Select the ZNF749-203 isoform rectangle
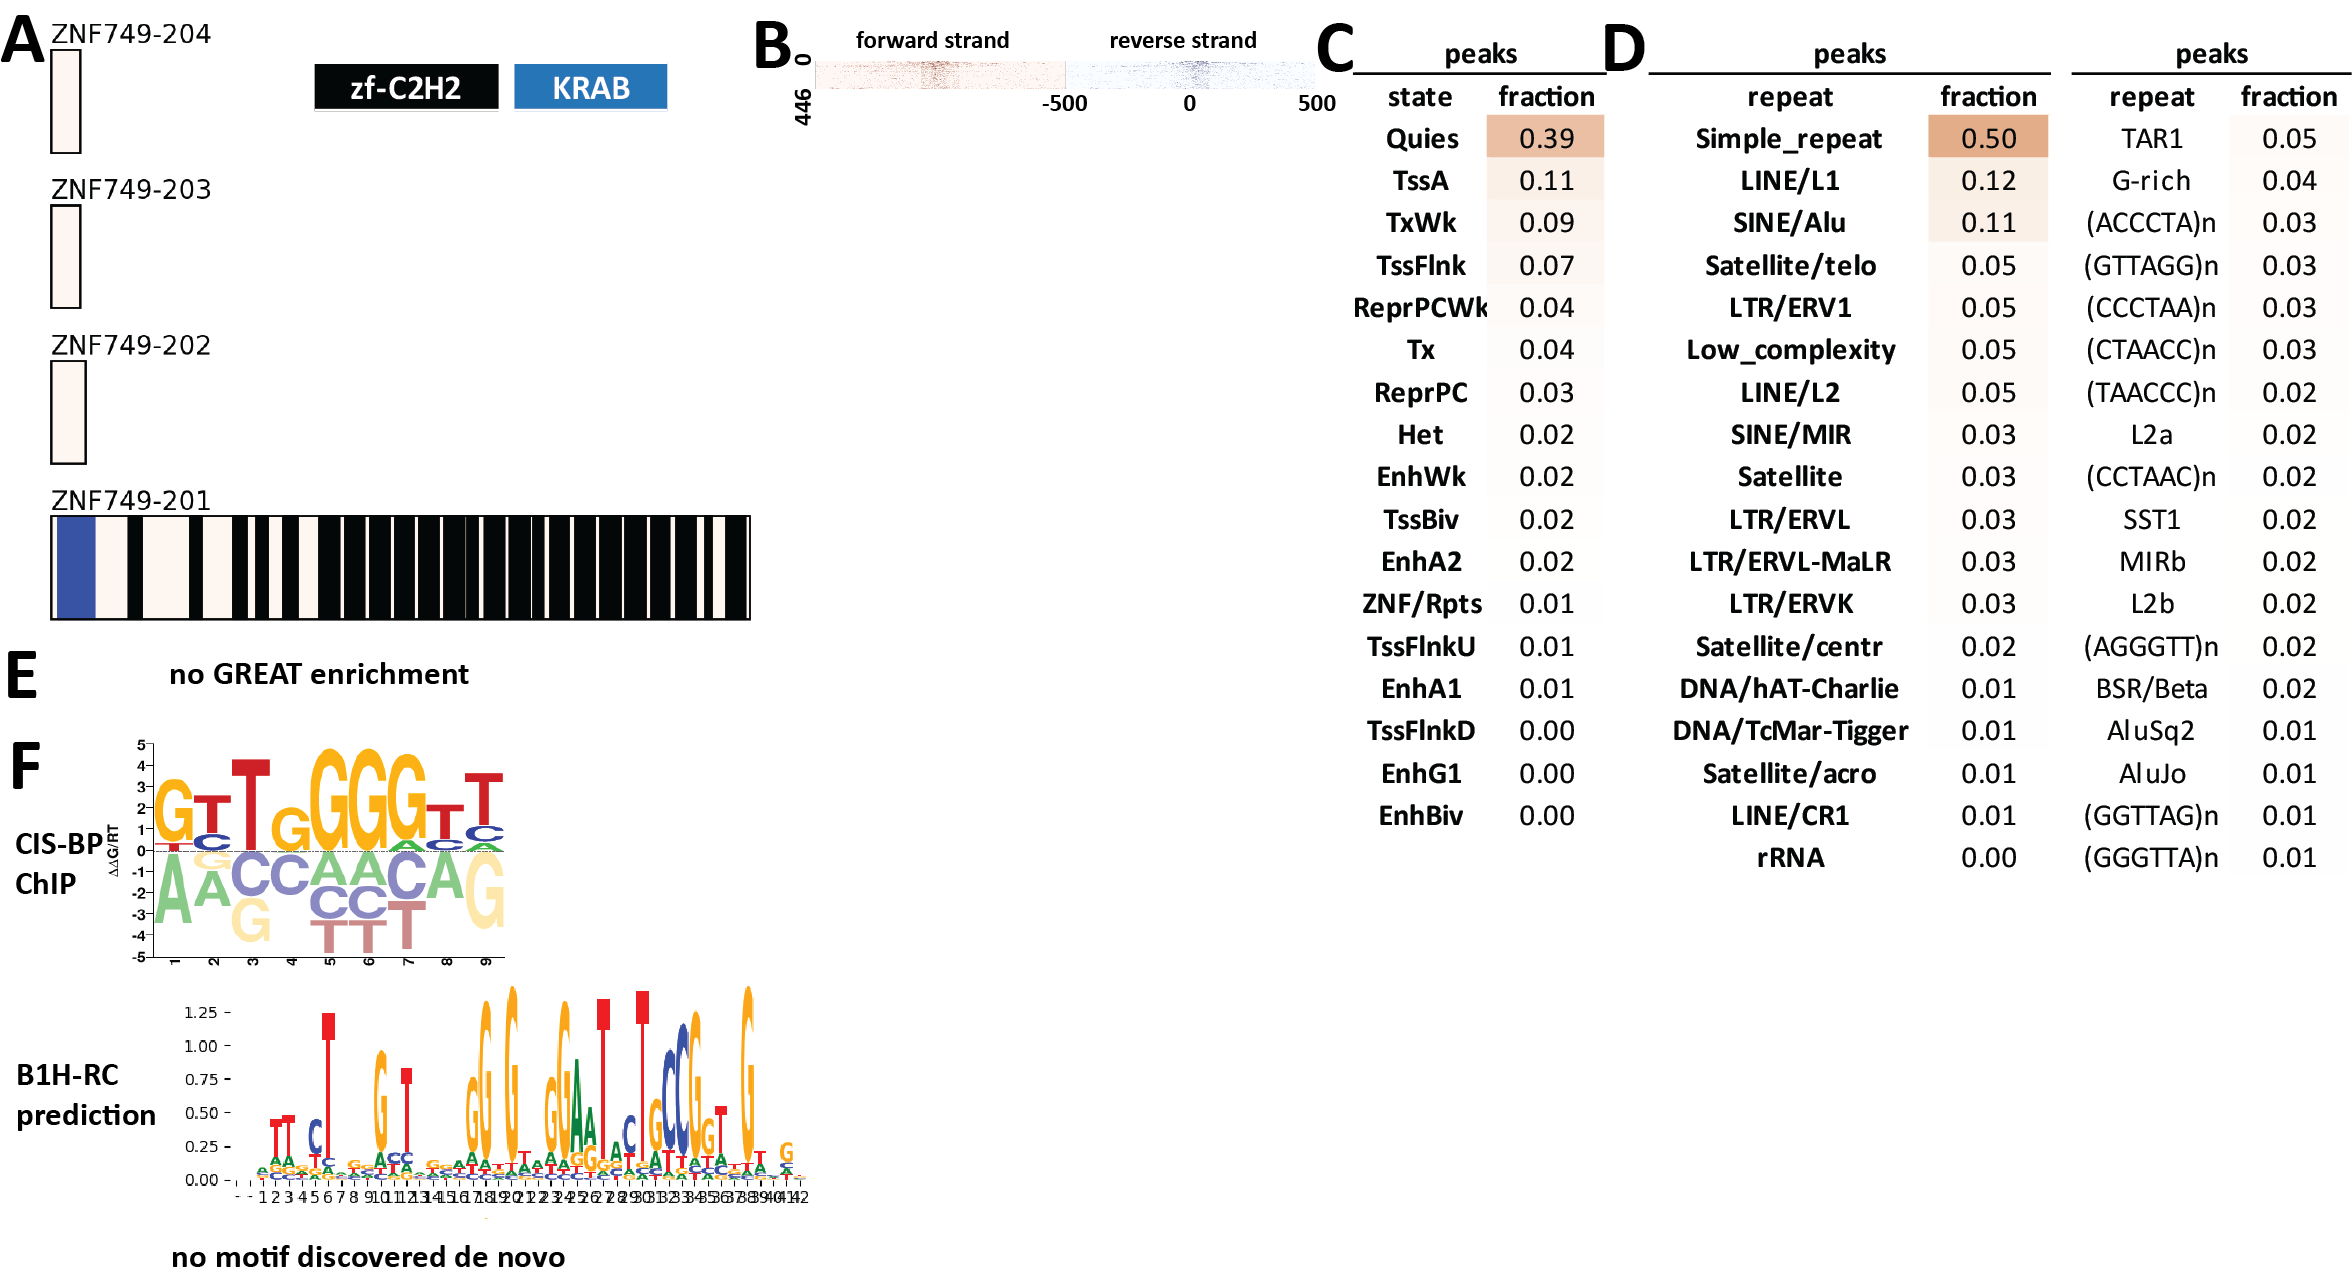Image resolution: width=2352 pixels, height=1279 pixels. tap(66, 257)
